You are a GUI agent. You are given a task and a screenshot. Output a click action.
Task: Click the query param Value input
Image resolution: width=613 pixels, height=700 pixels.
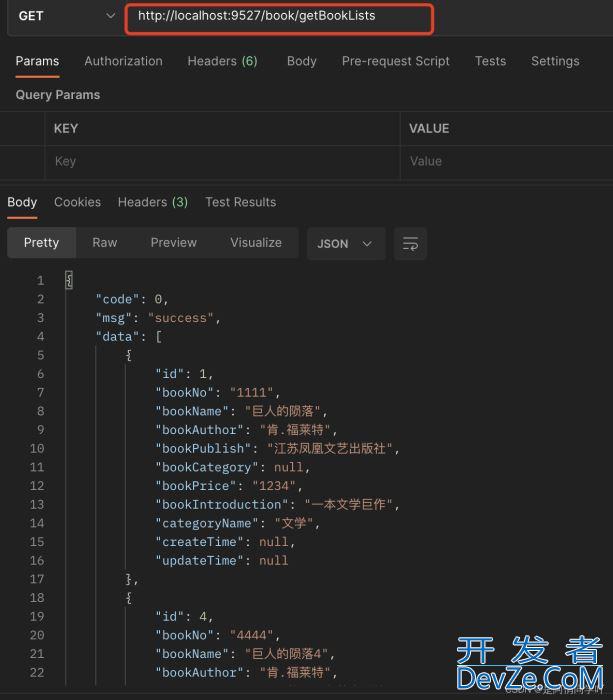(507, 162)
